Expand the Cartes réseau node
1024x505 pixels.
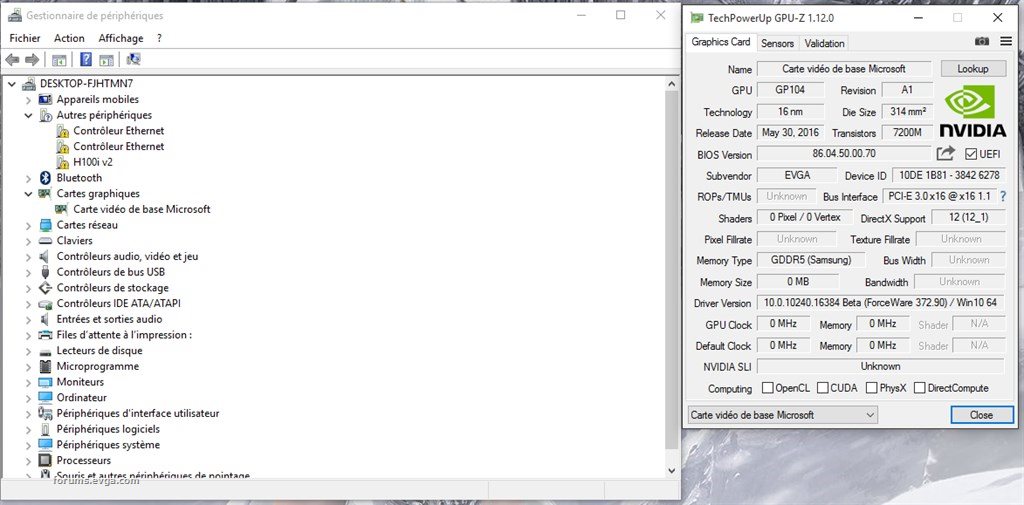pyautogui.click(x=28, y=225)
